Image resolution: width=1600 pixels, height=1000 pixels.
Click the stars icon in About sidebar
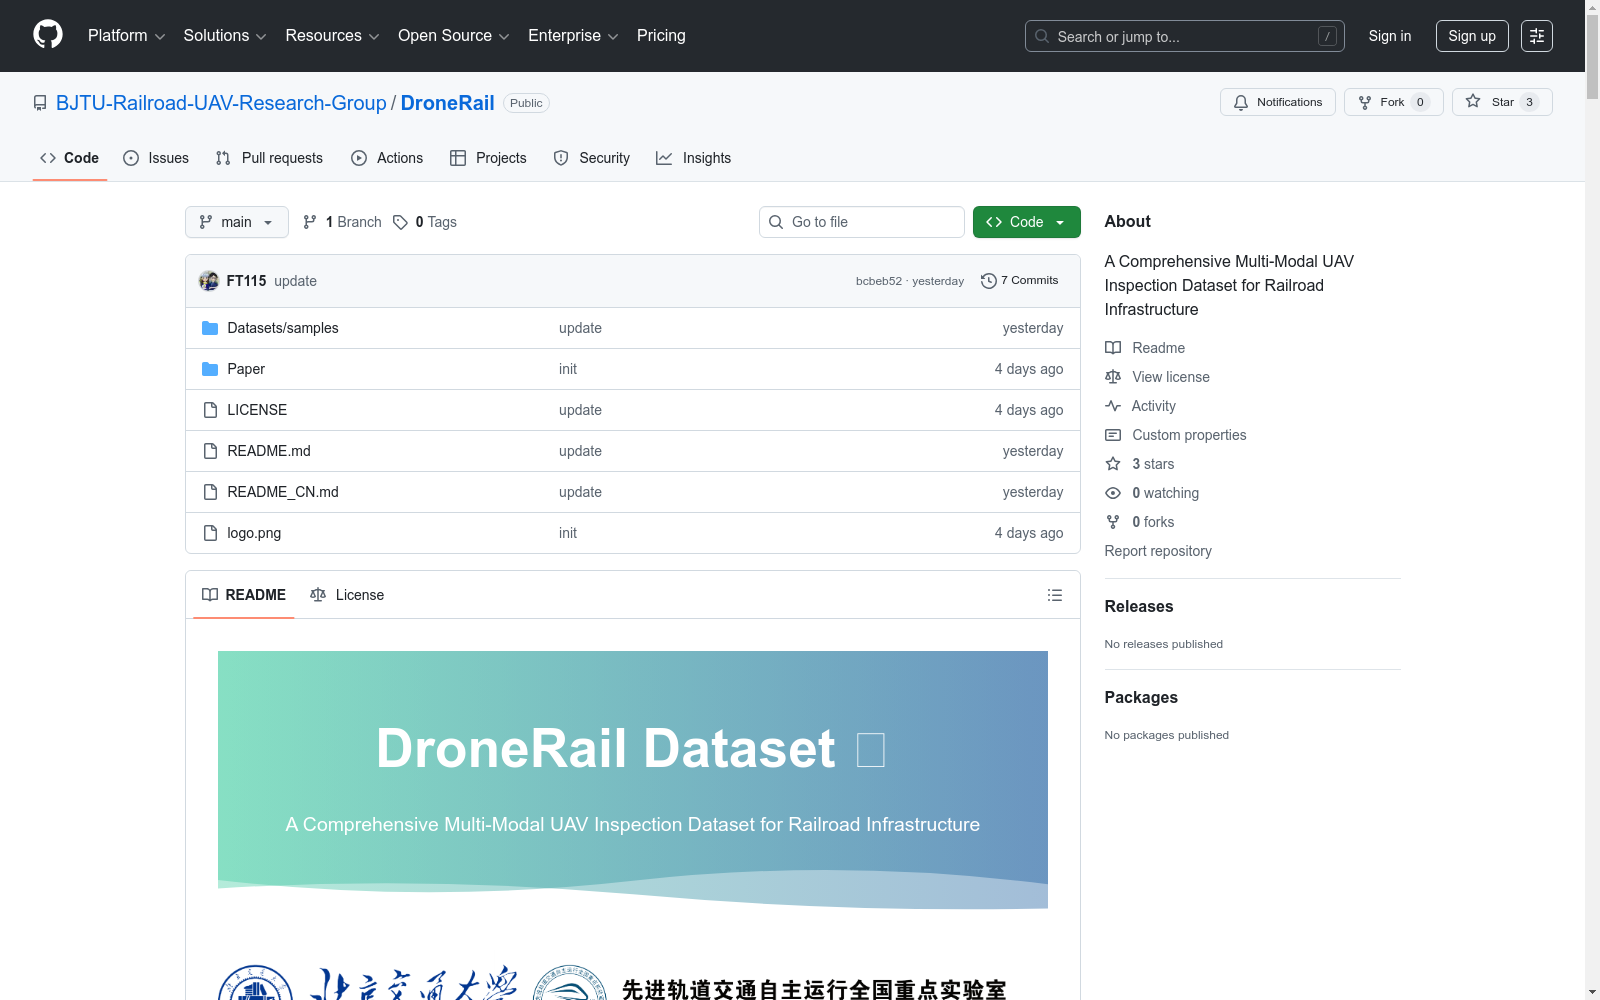pos(1113,464)
